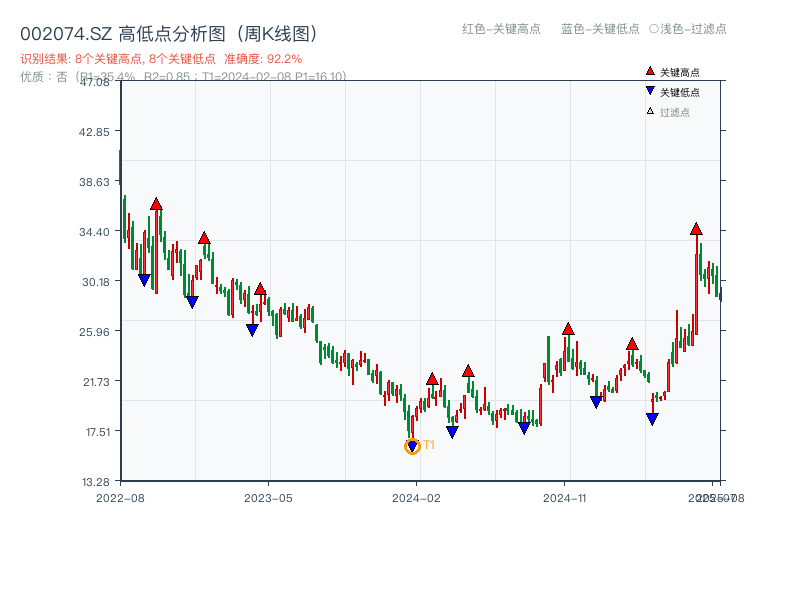Click the red high triangle near 34 before 2023-05

tap(204, 238)
